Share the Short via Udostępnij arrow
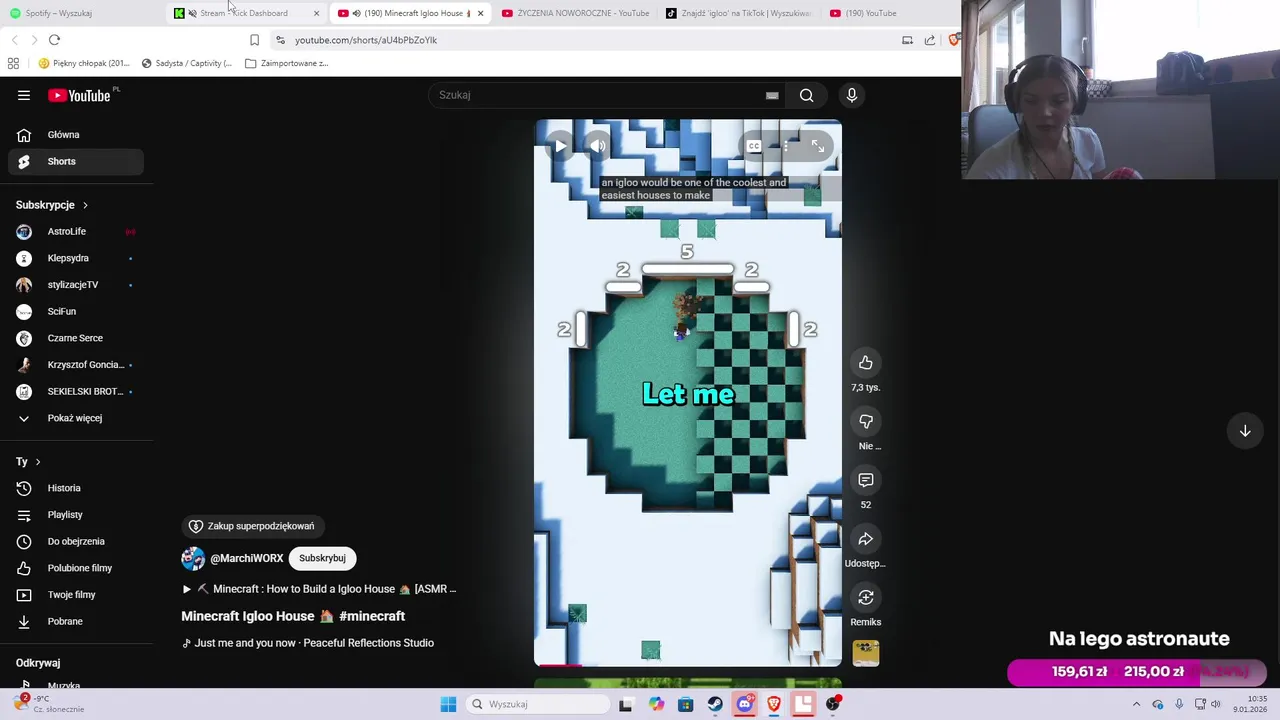 (x=866, y=539)
